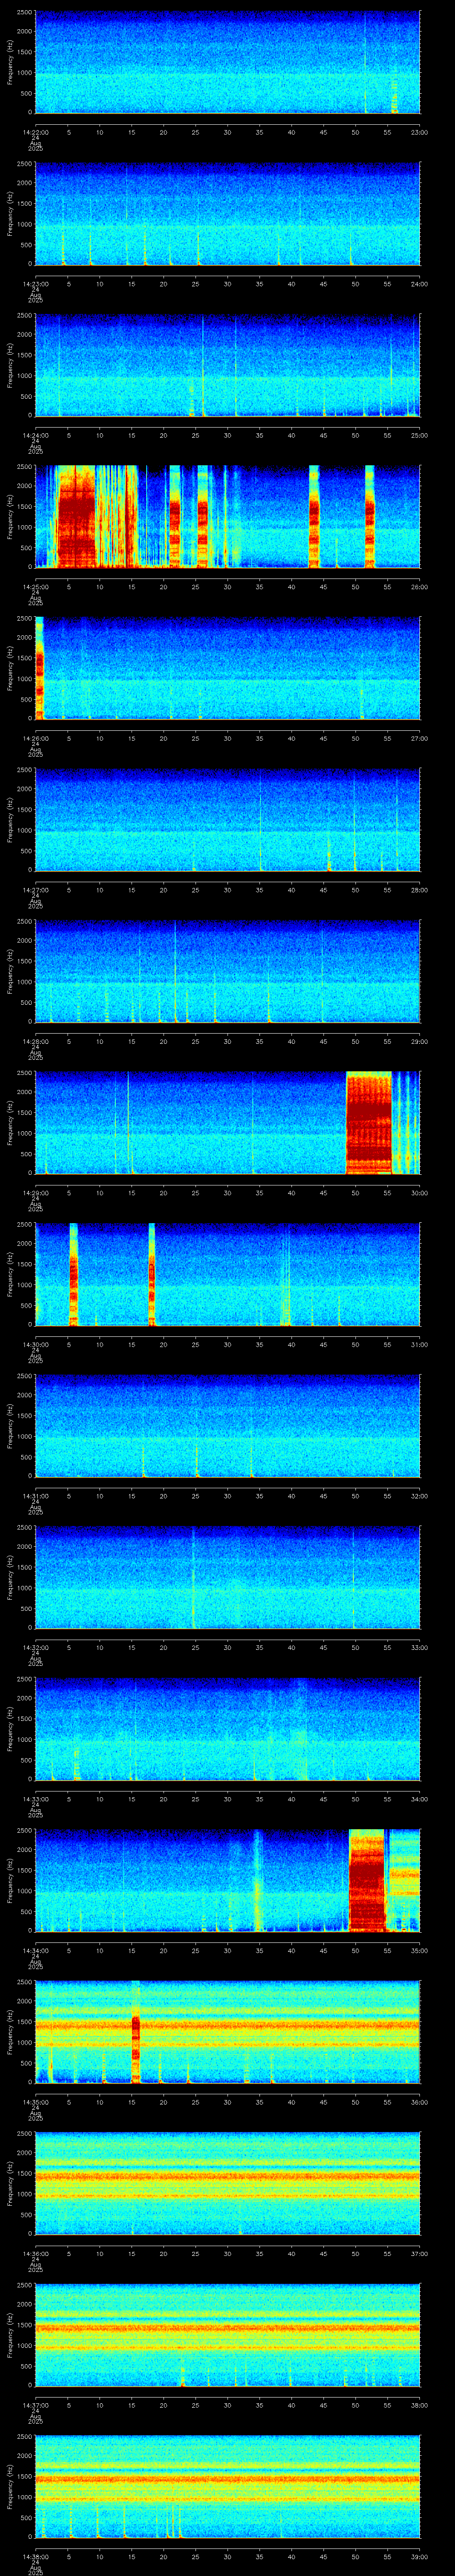Click the 14:22:00 start time label
Screen dimensions: 455x2576
click(35, 132)
